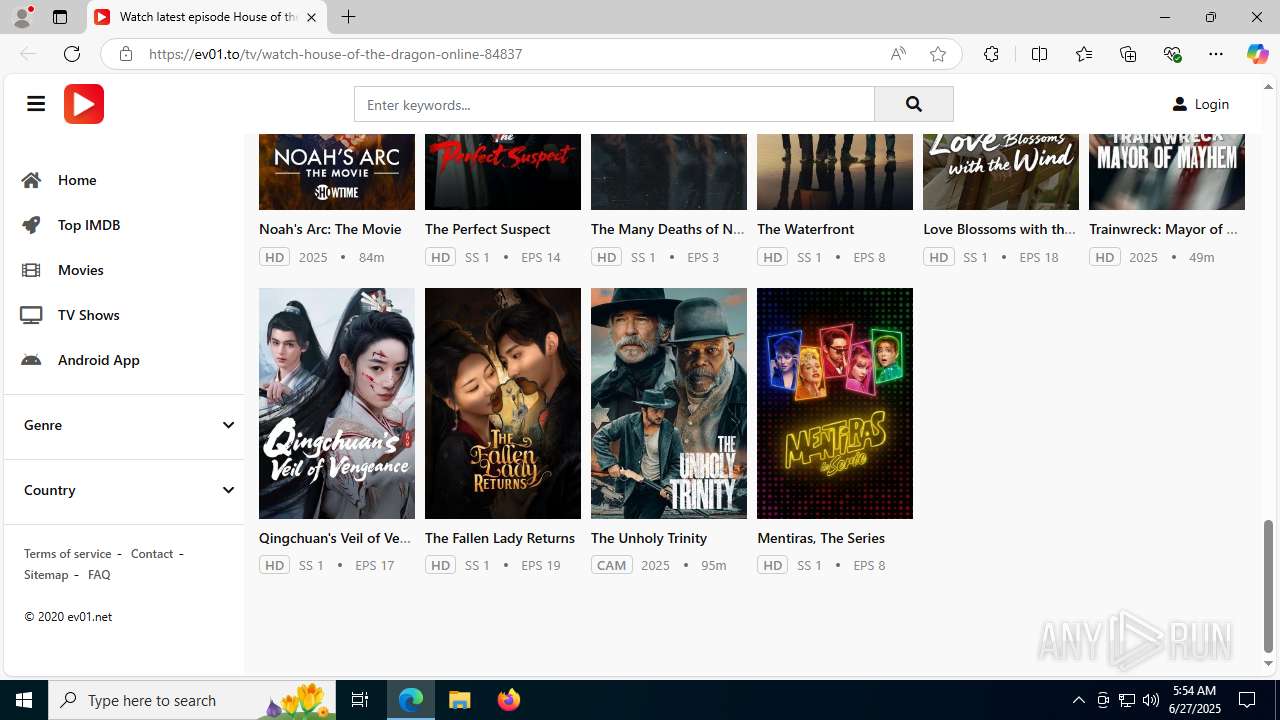Go to Android App in sidebar
The height and width of the screenshot is (720, 1280).
[98, 360]
